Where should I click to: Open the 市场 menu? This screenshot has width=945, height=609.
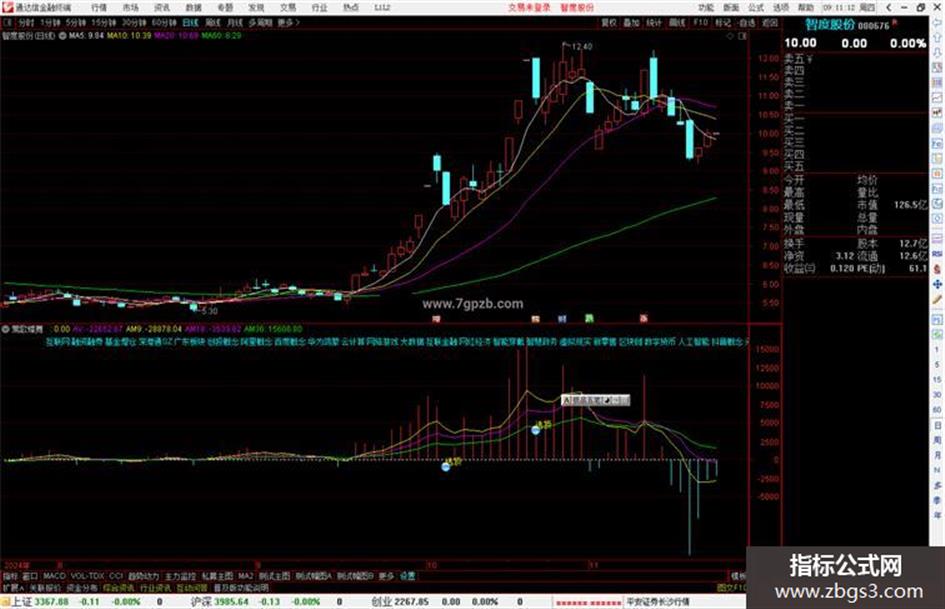pyautogui.click(x=130, y=7)
